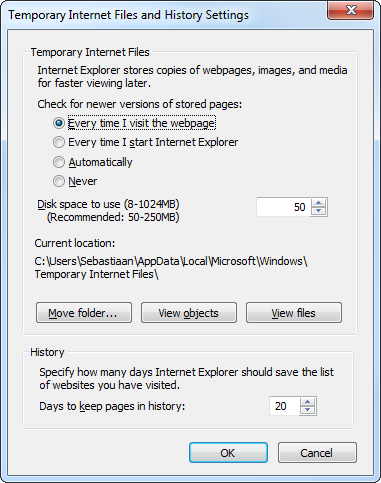This screenshot has height=483, width=381.
Task: Increase disk space with the up arrow
Action: (x=319, y=203)
